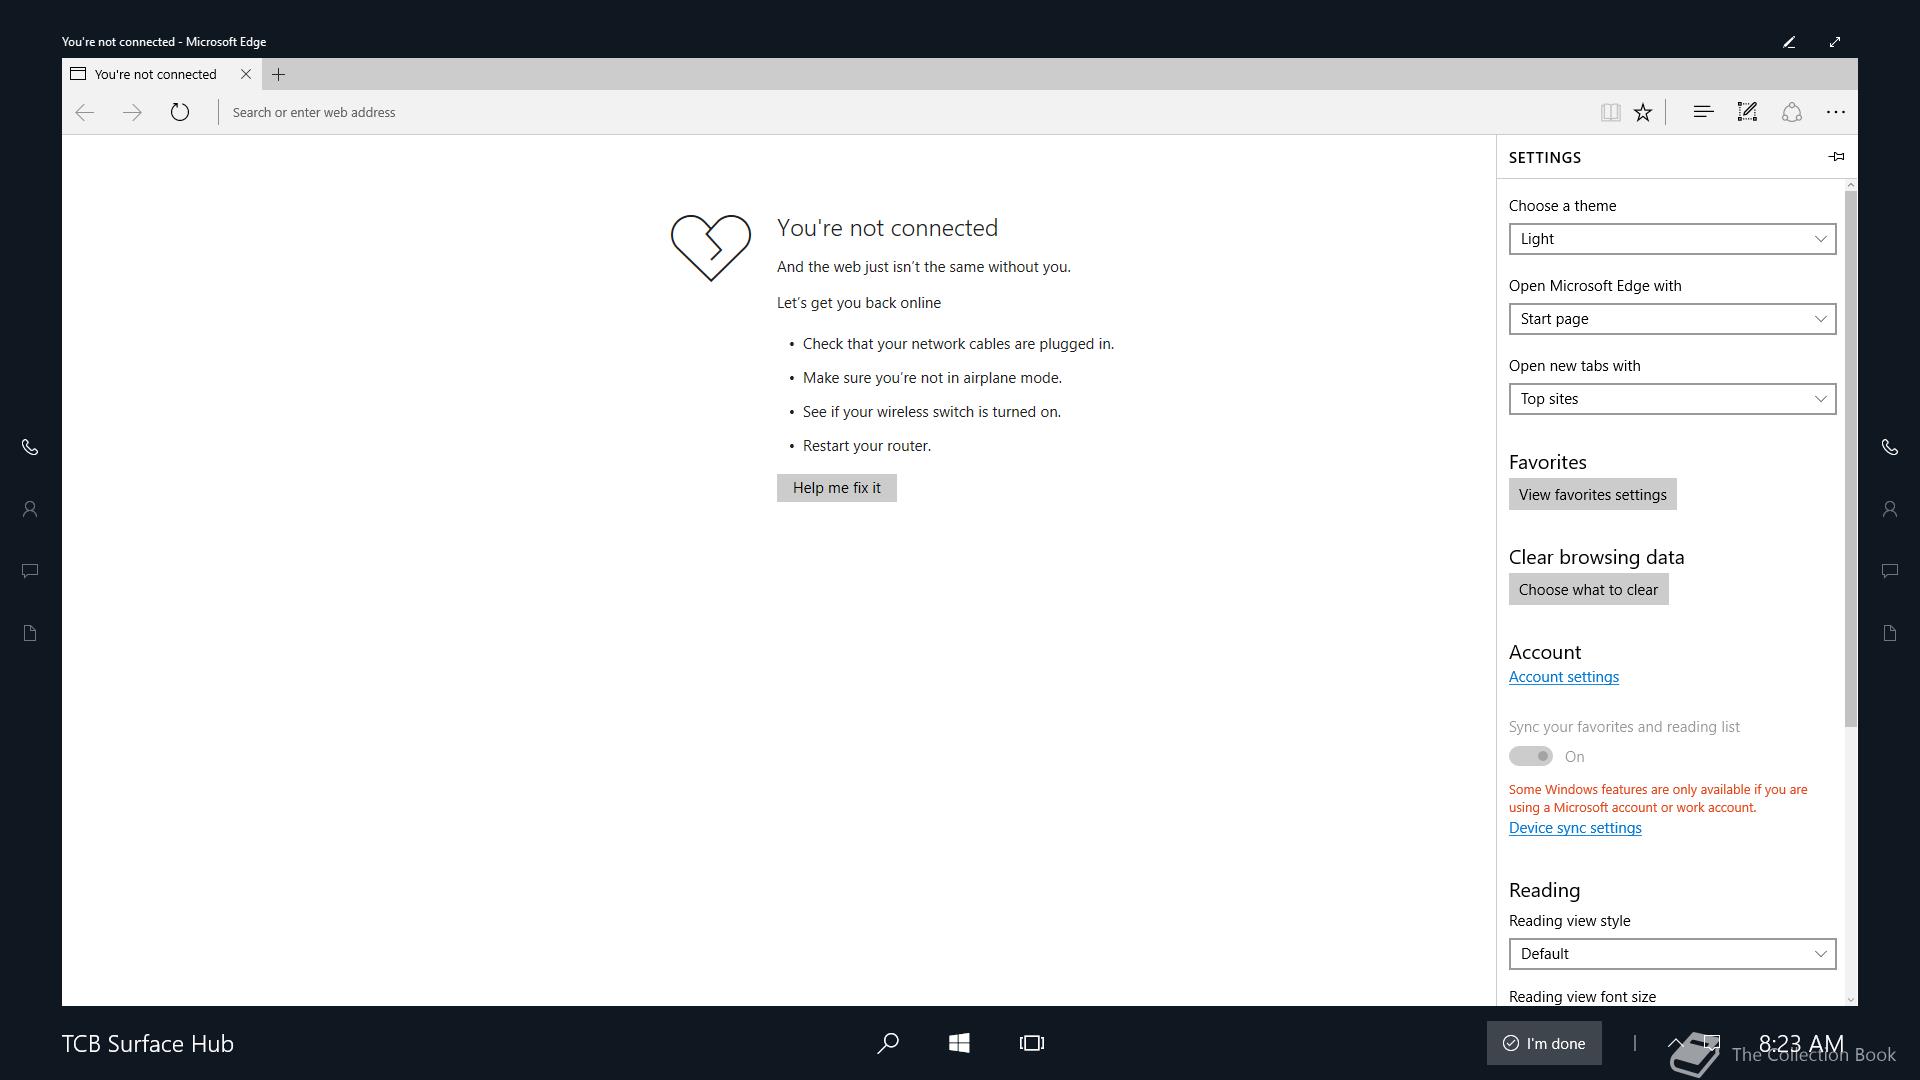Image resolution: width=1920 pixels, height=1080 pixels.
Task: Refresh the current page
Action: (x=180, y=112)
